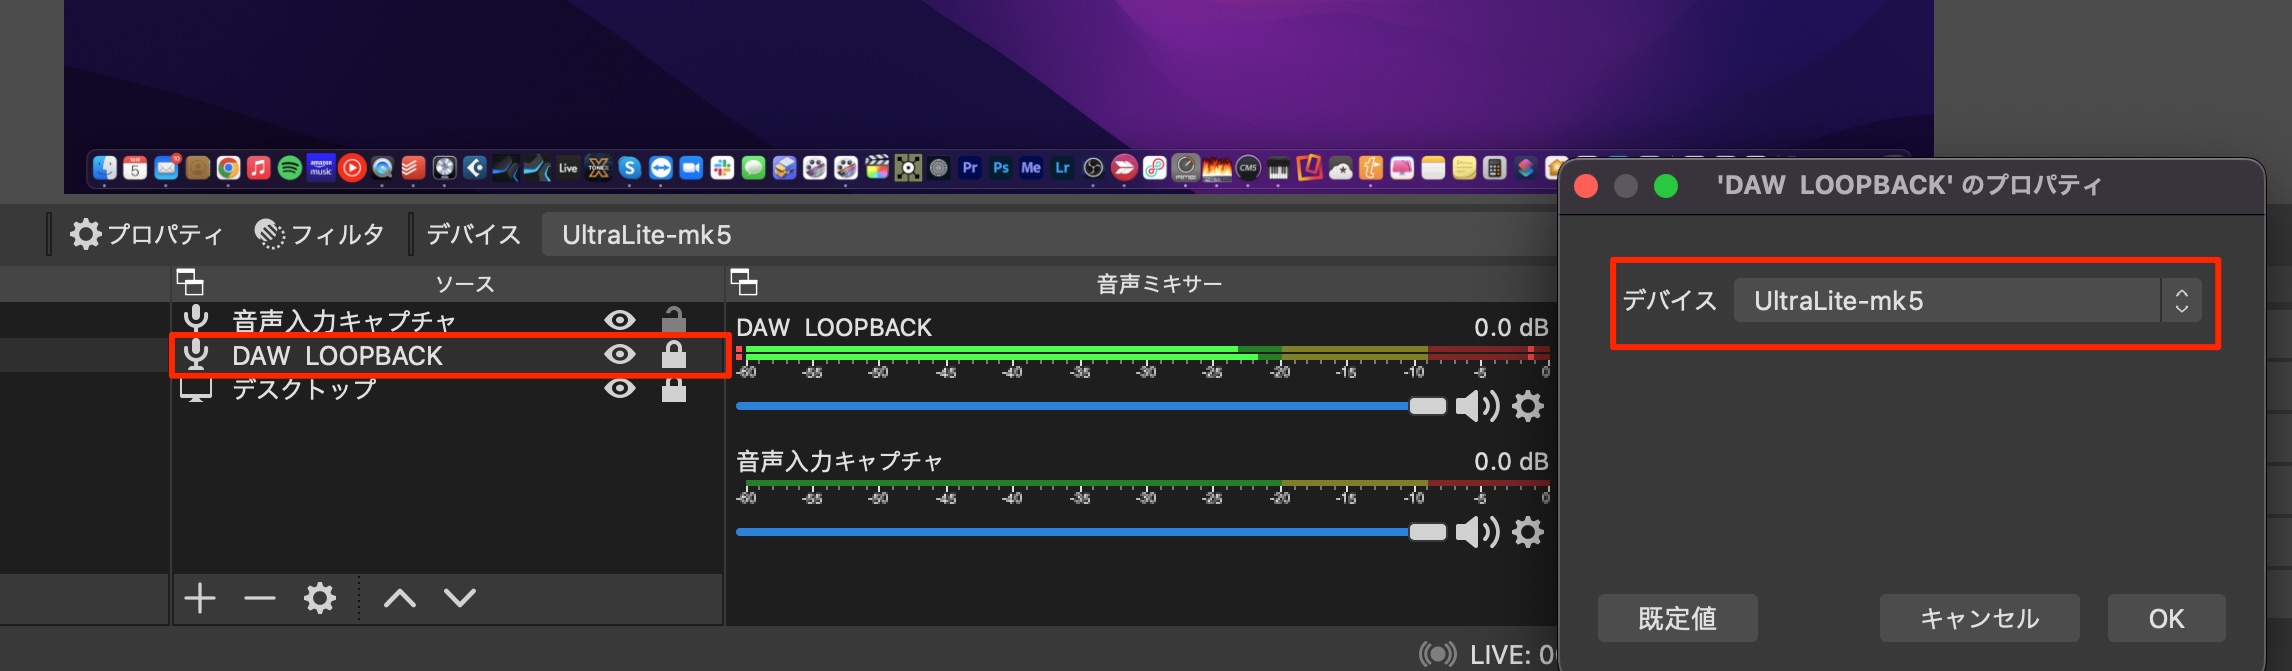The width and height of the screenshot is (2292, 671).
Task: Pop out the 音声ミキサー dock panel
Action: coord(744,283)
